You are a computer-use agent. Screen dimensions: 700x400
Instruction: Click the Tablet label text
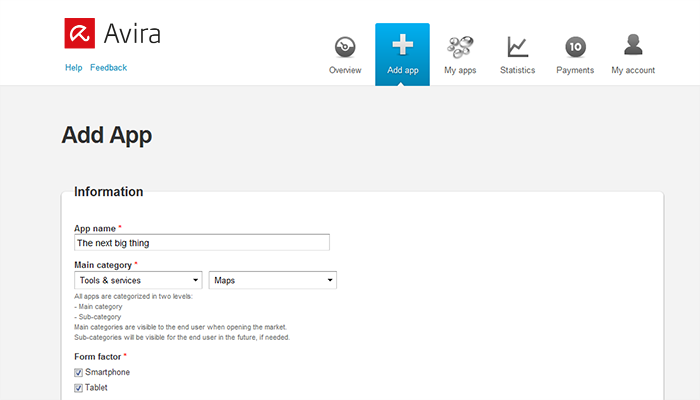pos(96,388)
